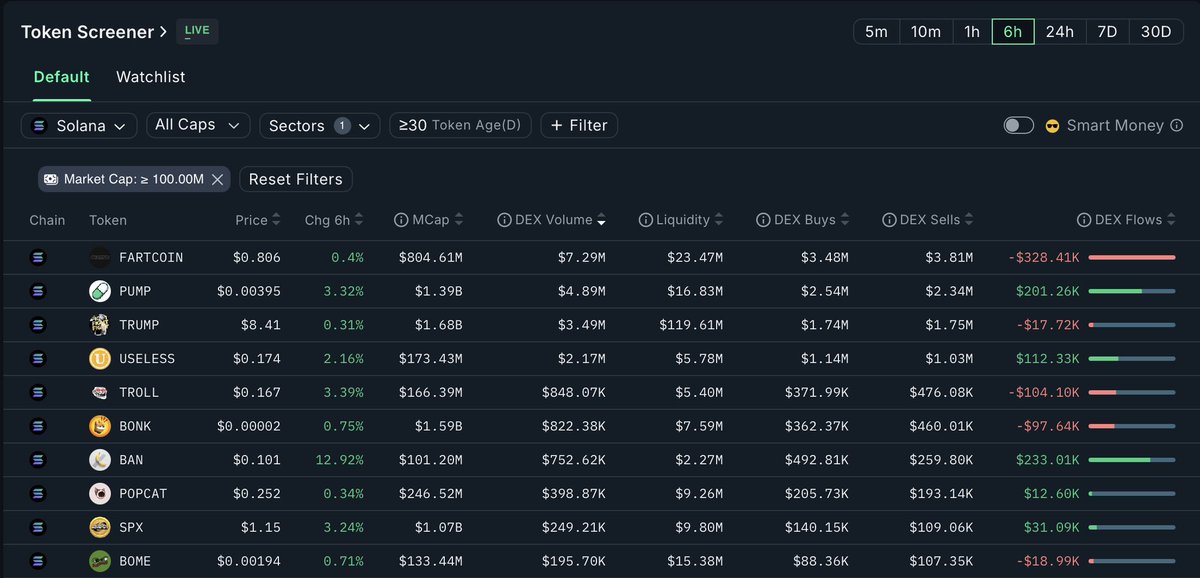The image size is (1200, 578).
Task: Click the USELESS coin logo
Action: click(99, 358)
